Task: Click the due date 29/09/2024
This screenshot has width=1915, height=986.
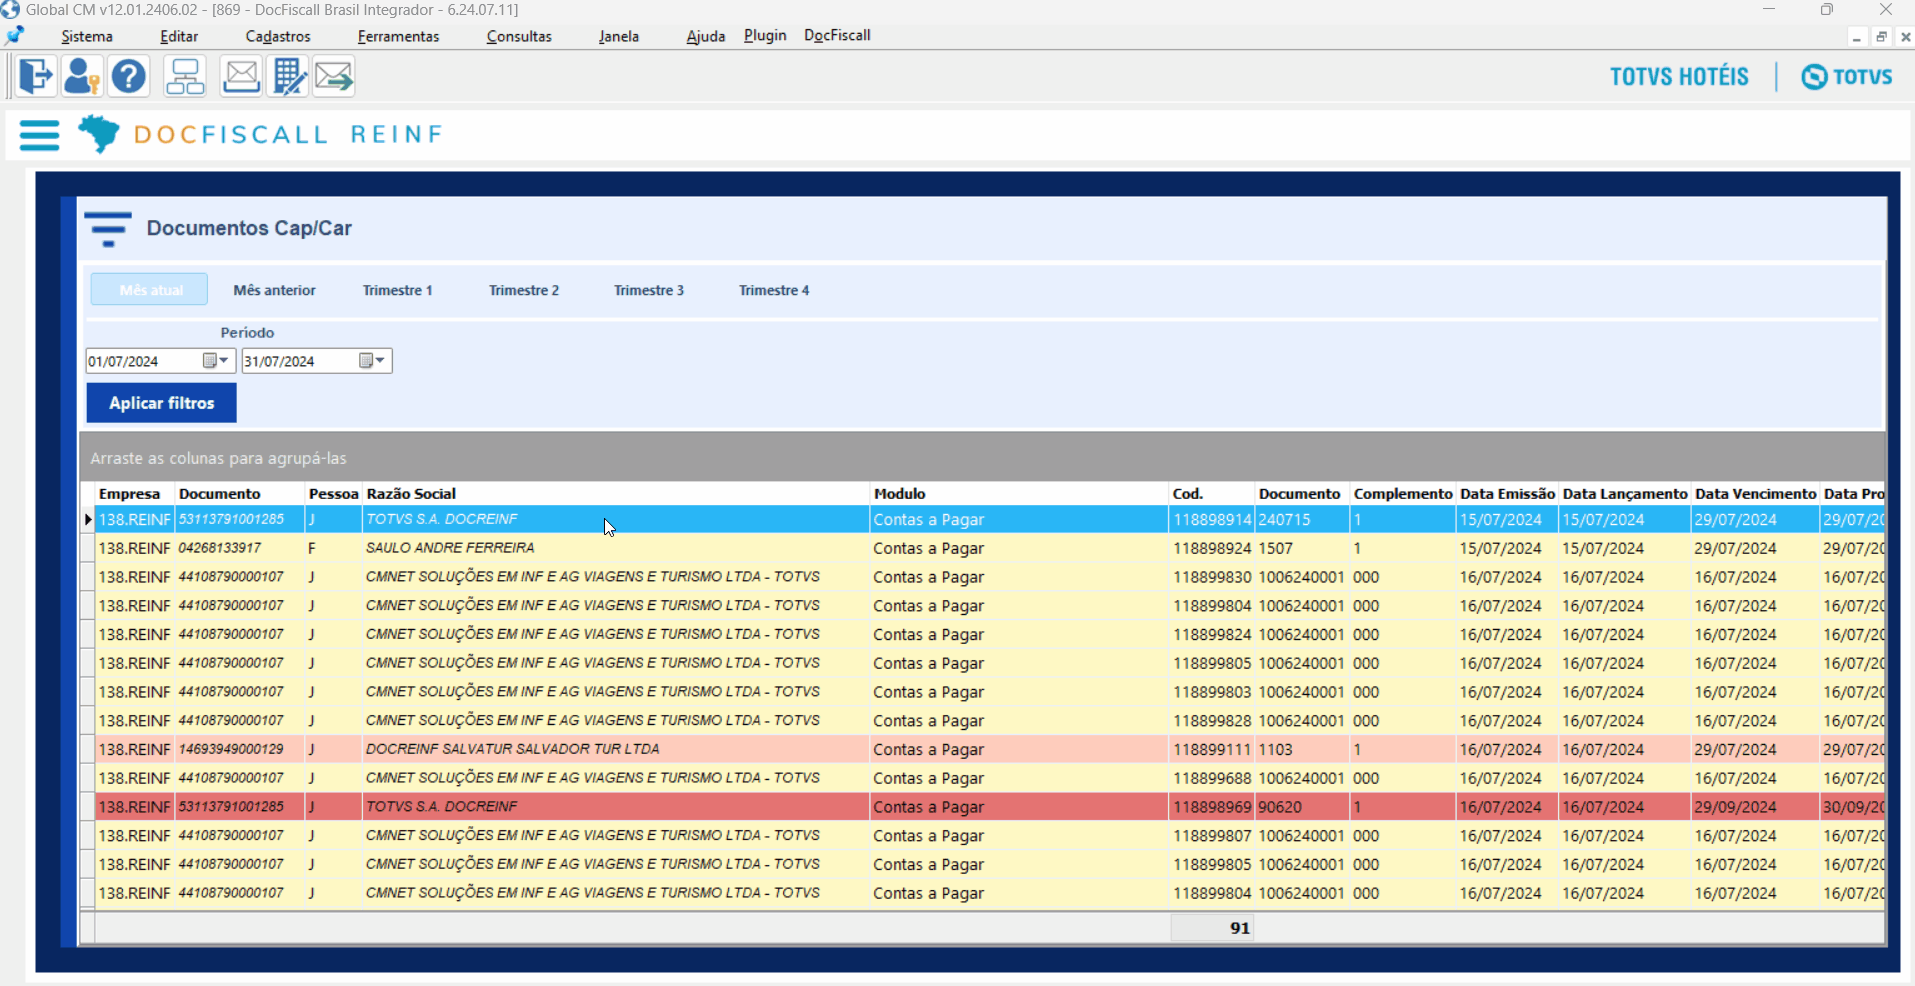Action: pos(1755,807)
